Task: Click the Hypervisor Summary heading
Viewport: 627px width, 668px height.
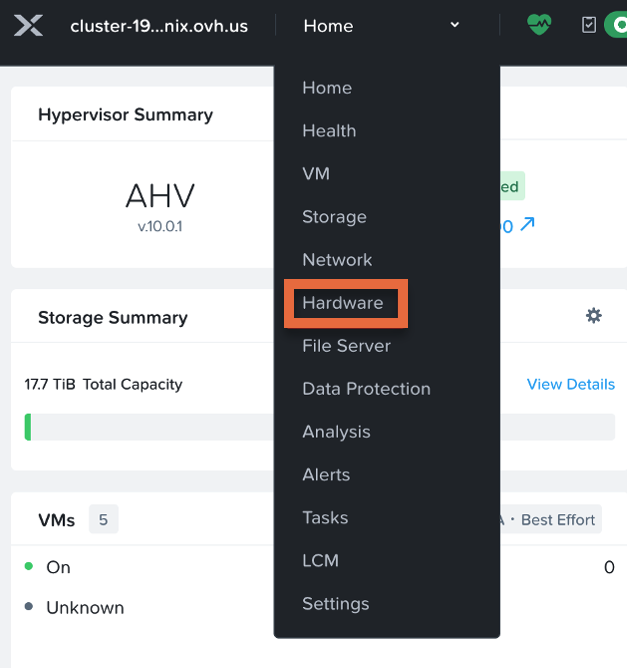Action: pos(125,115)
